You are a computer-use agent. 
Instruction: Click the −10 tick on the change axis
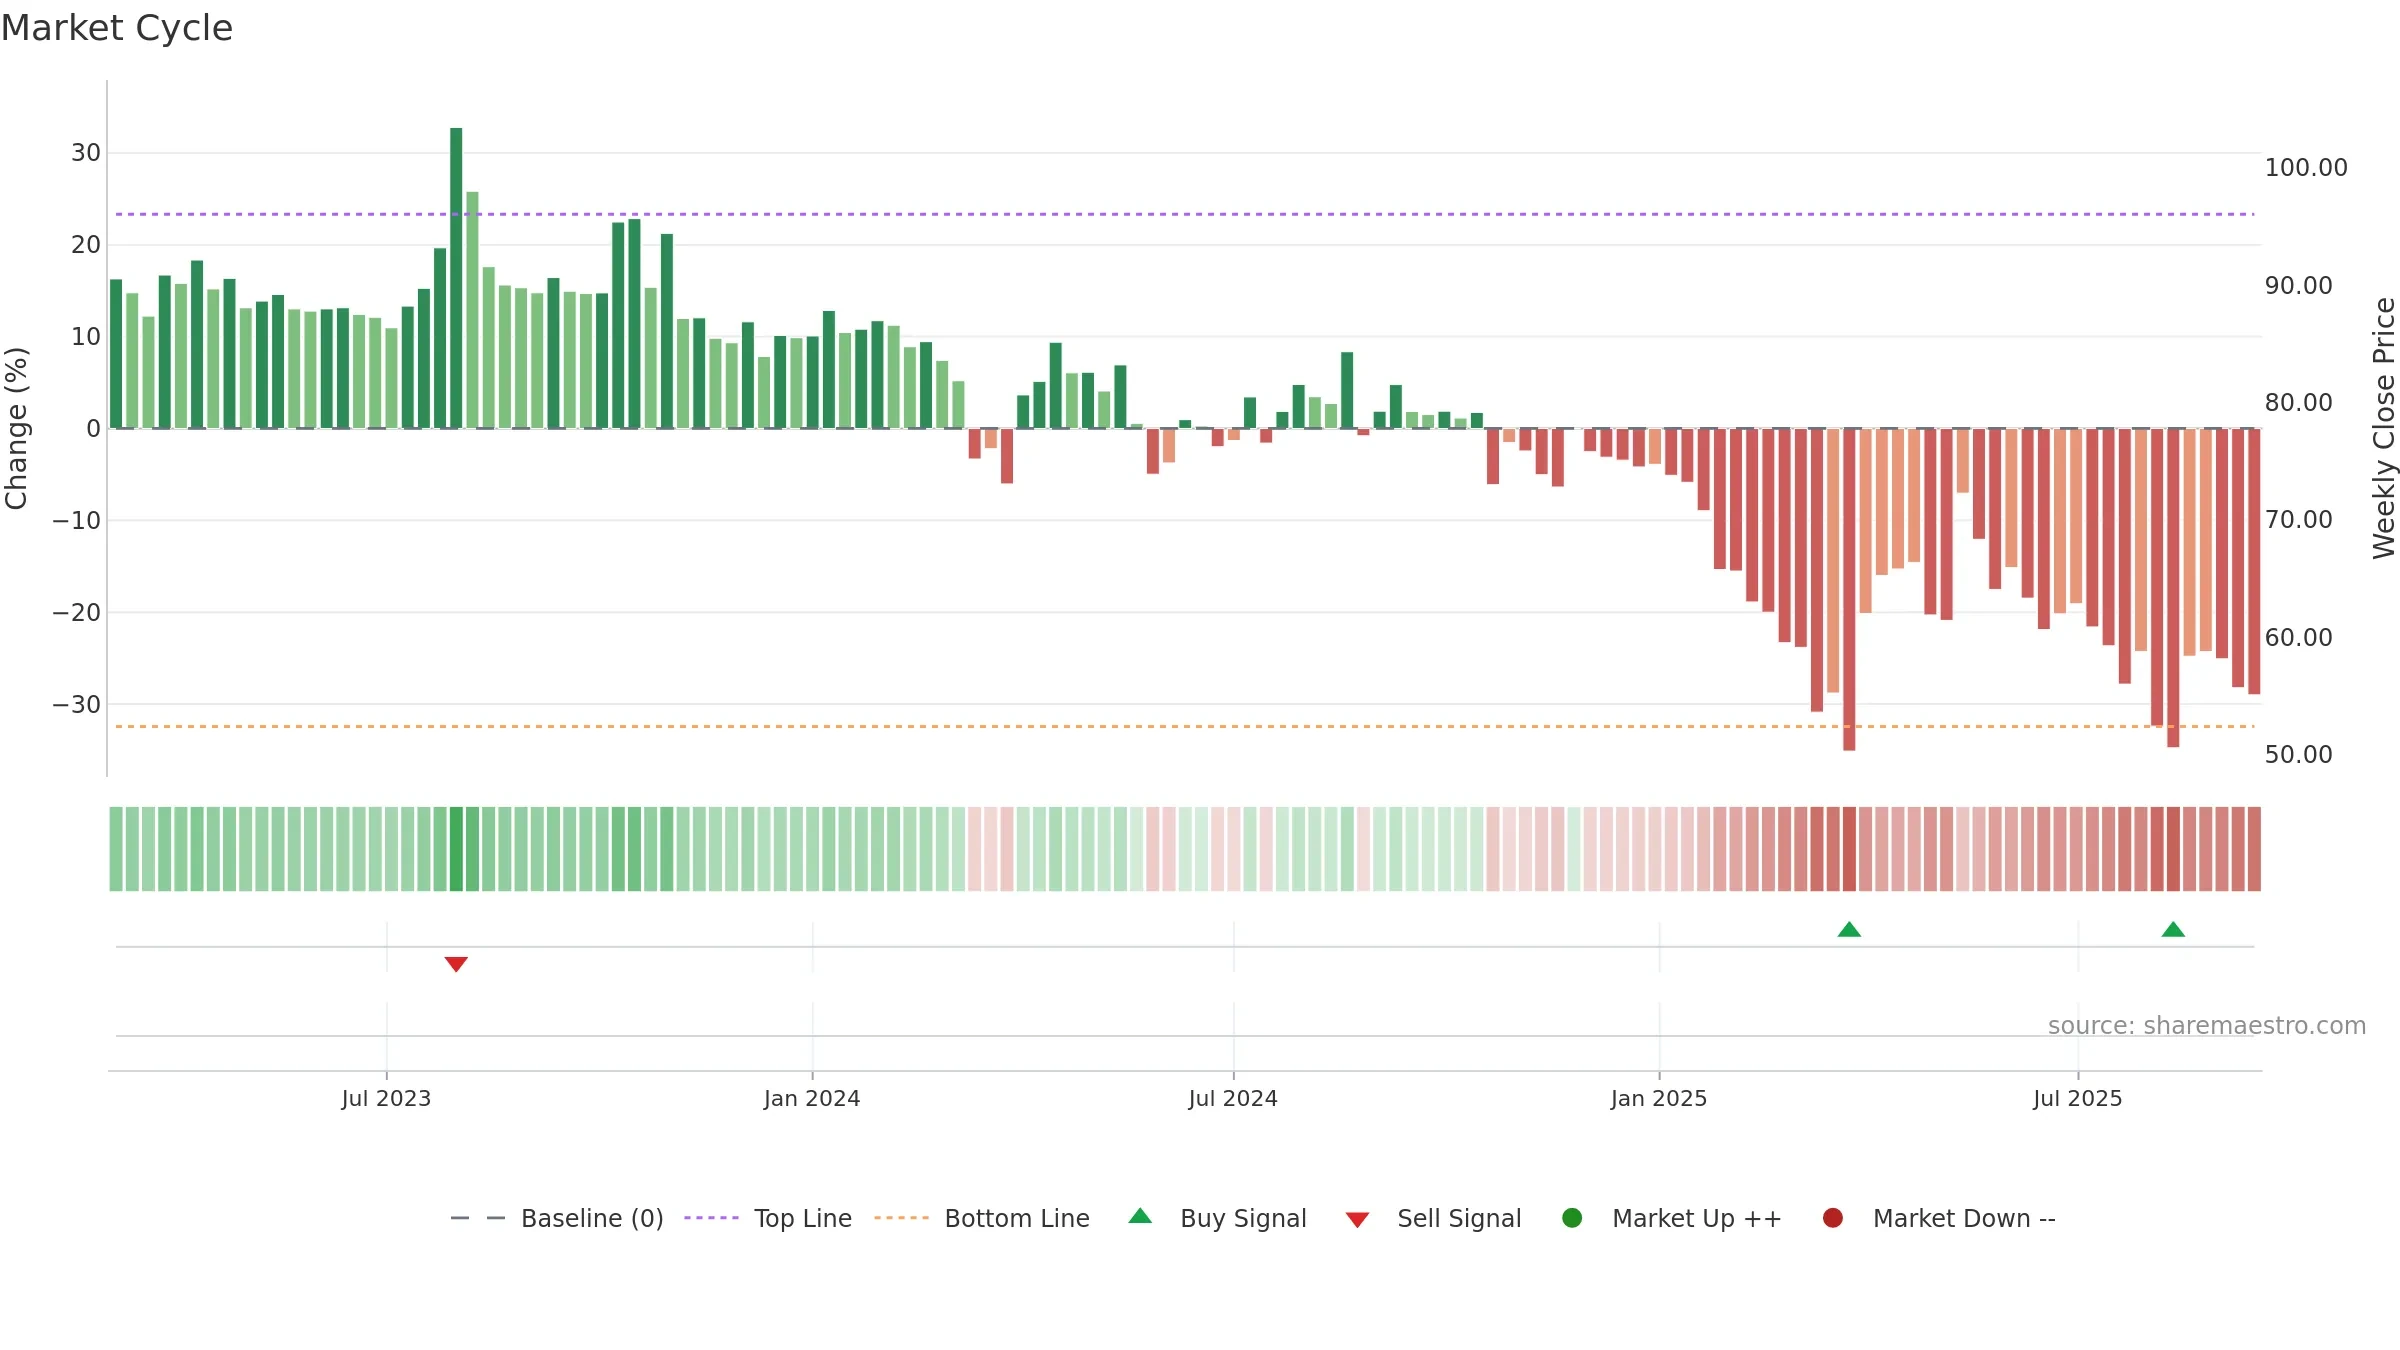click(x=77, y=520)
